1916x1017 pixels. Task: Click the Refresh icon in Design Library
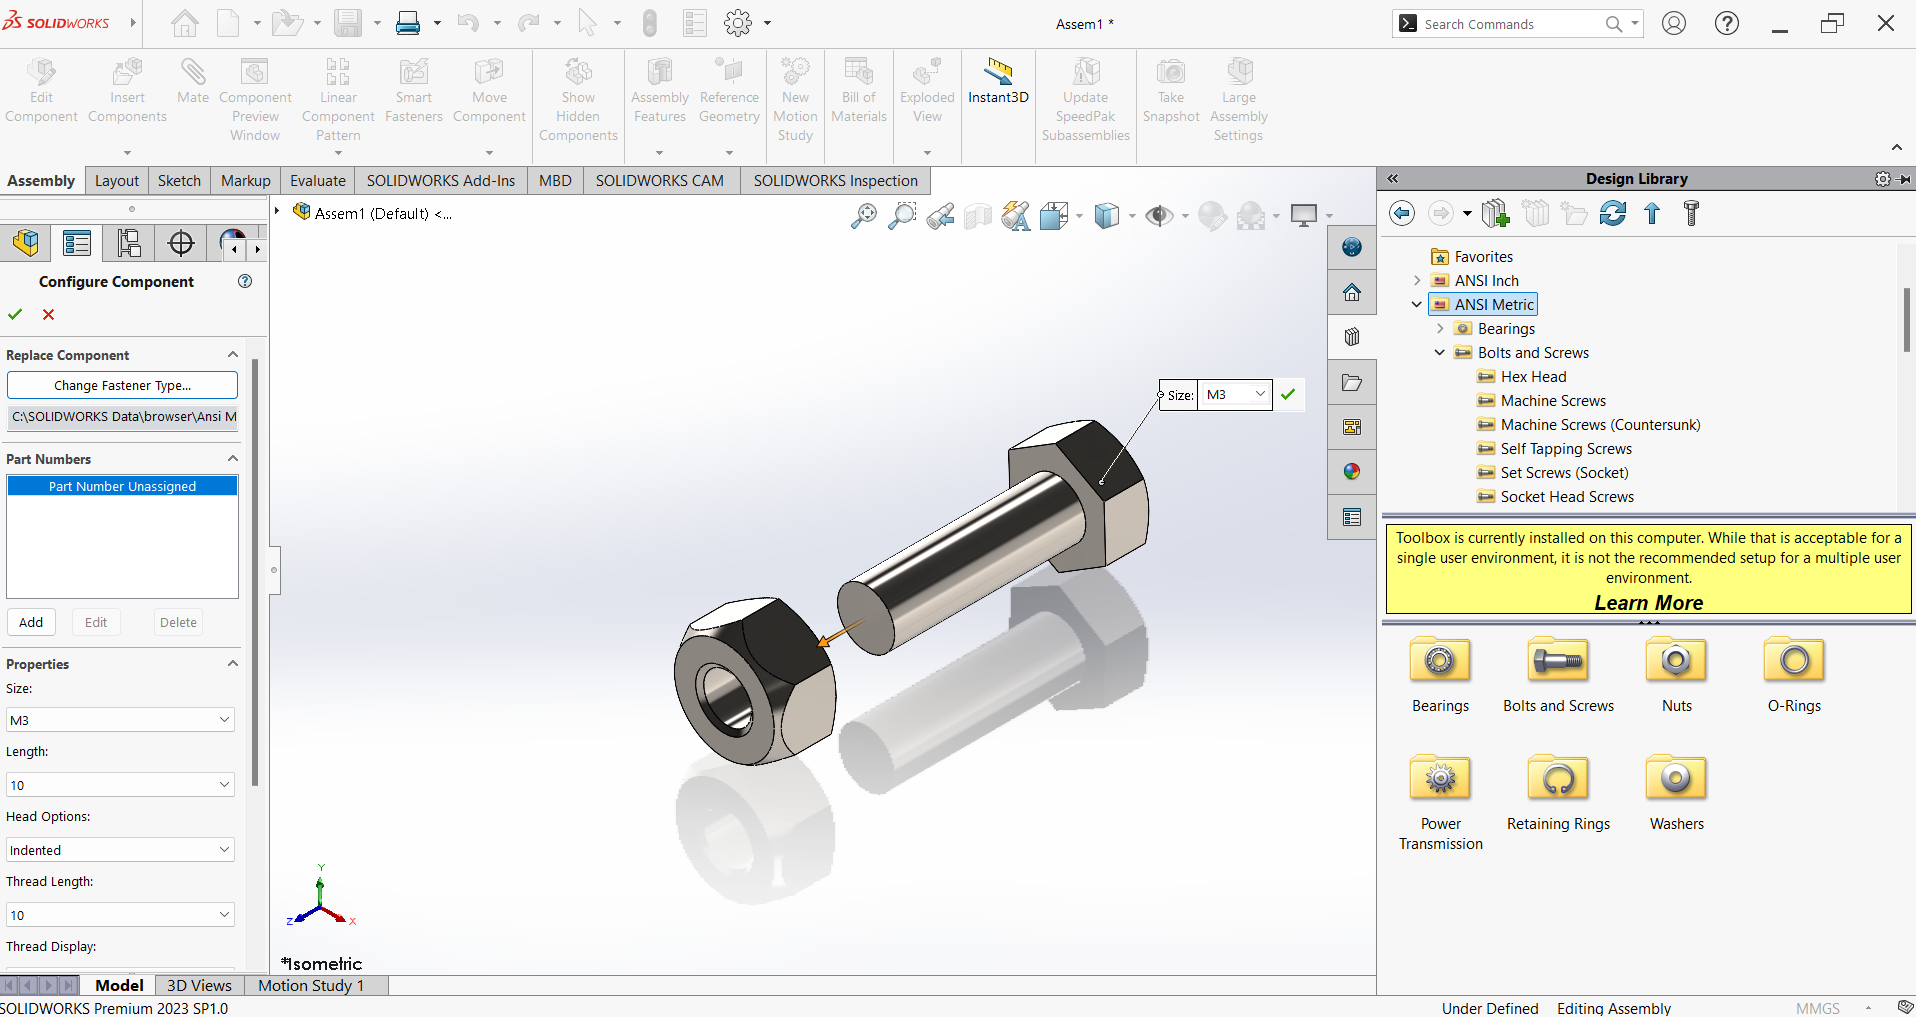pos(1613,213)
